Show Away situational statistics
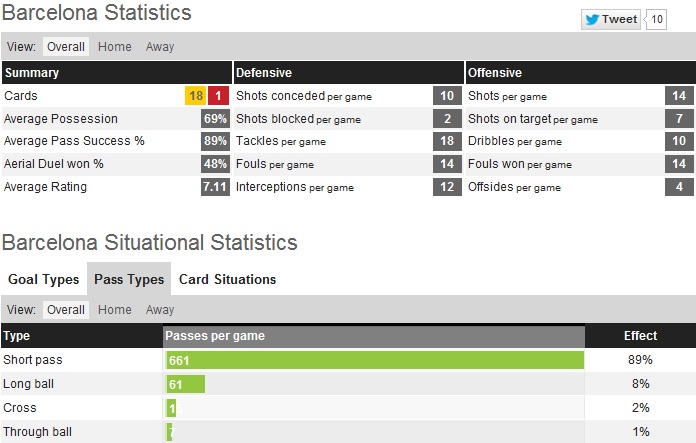 click(x=160, y=310)
